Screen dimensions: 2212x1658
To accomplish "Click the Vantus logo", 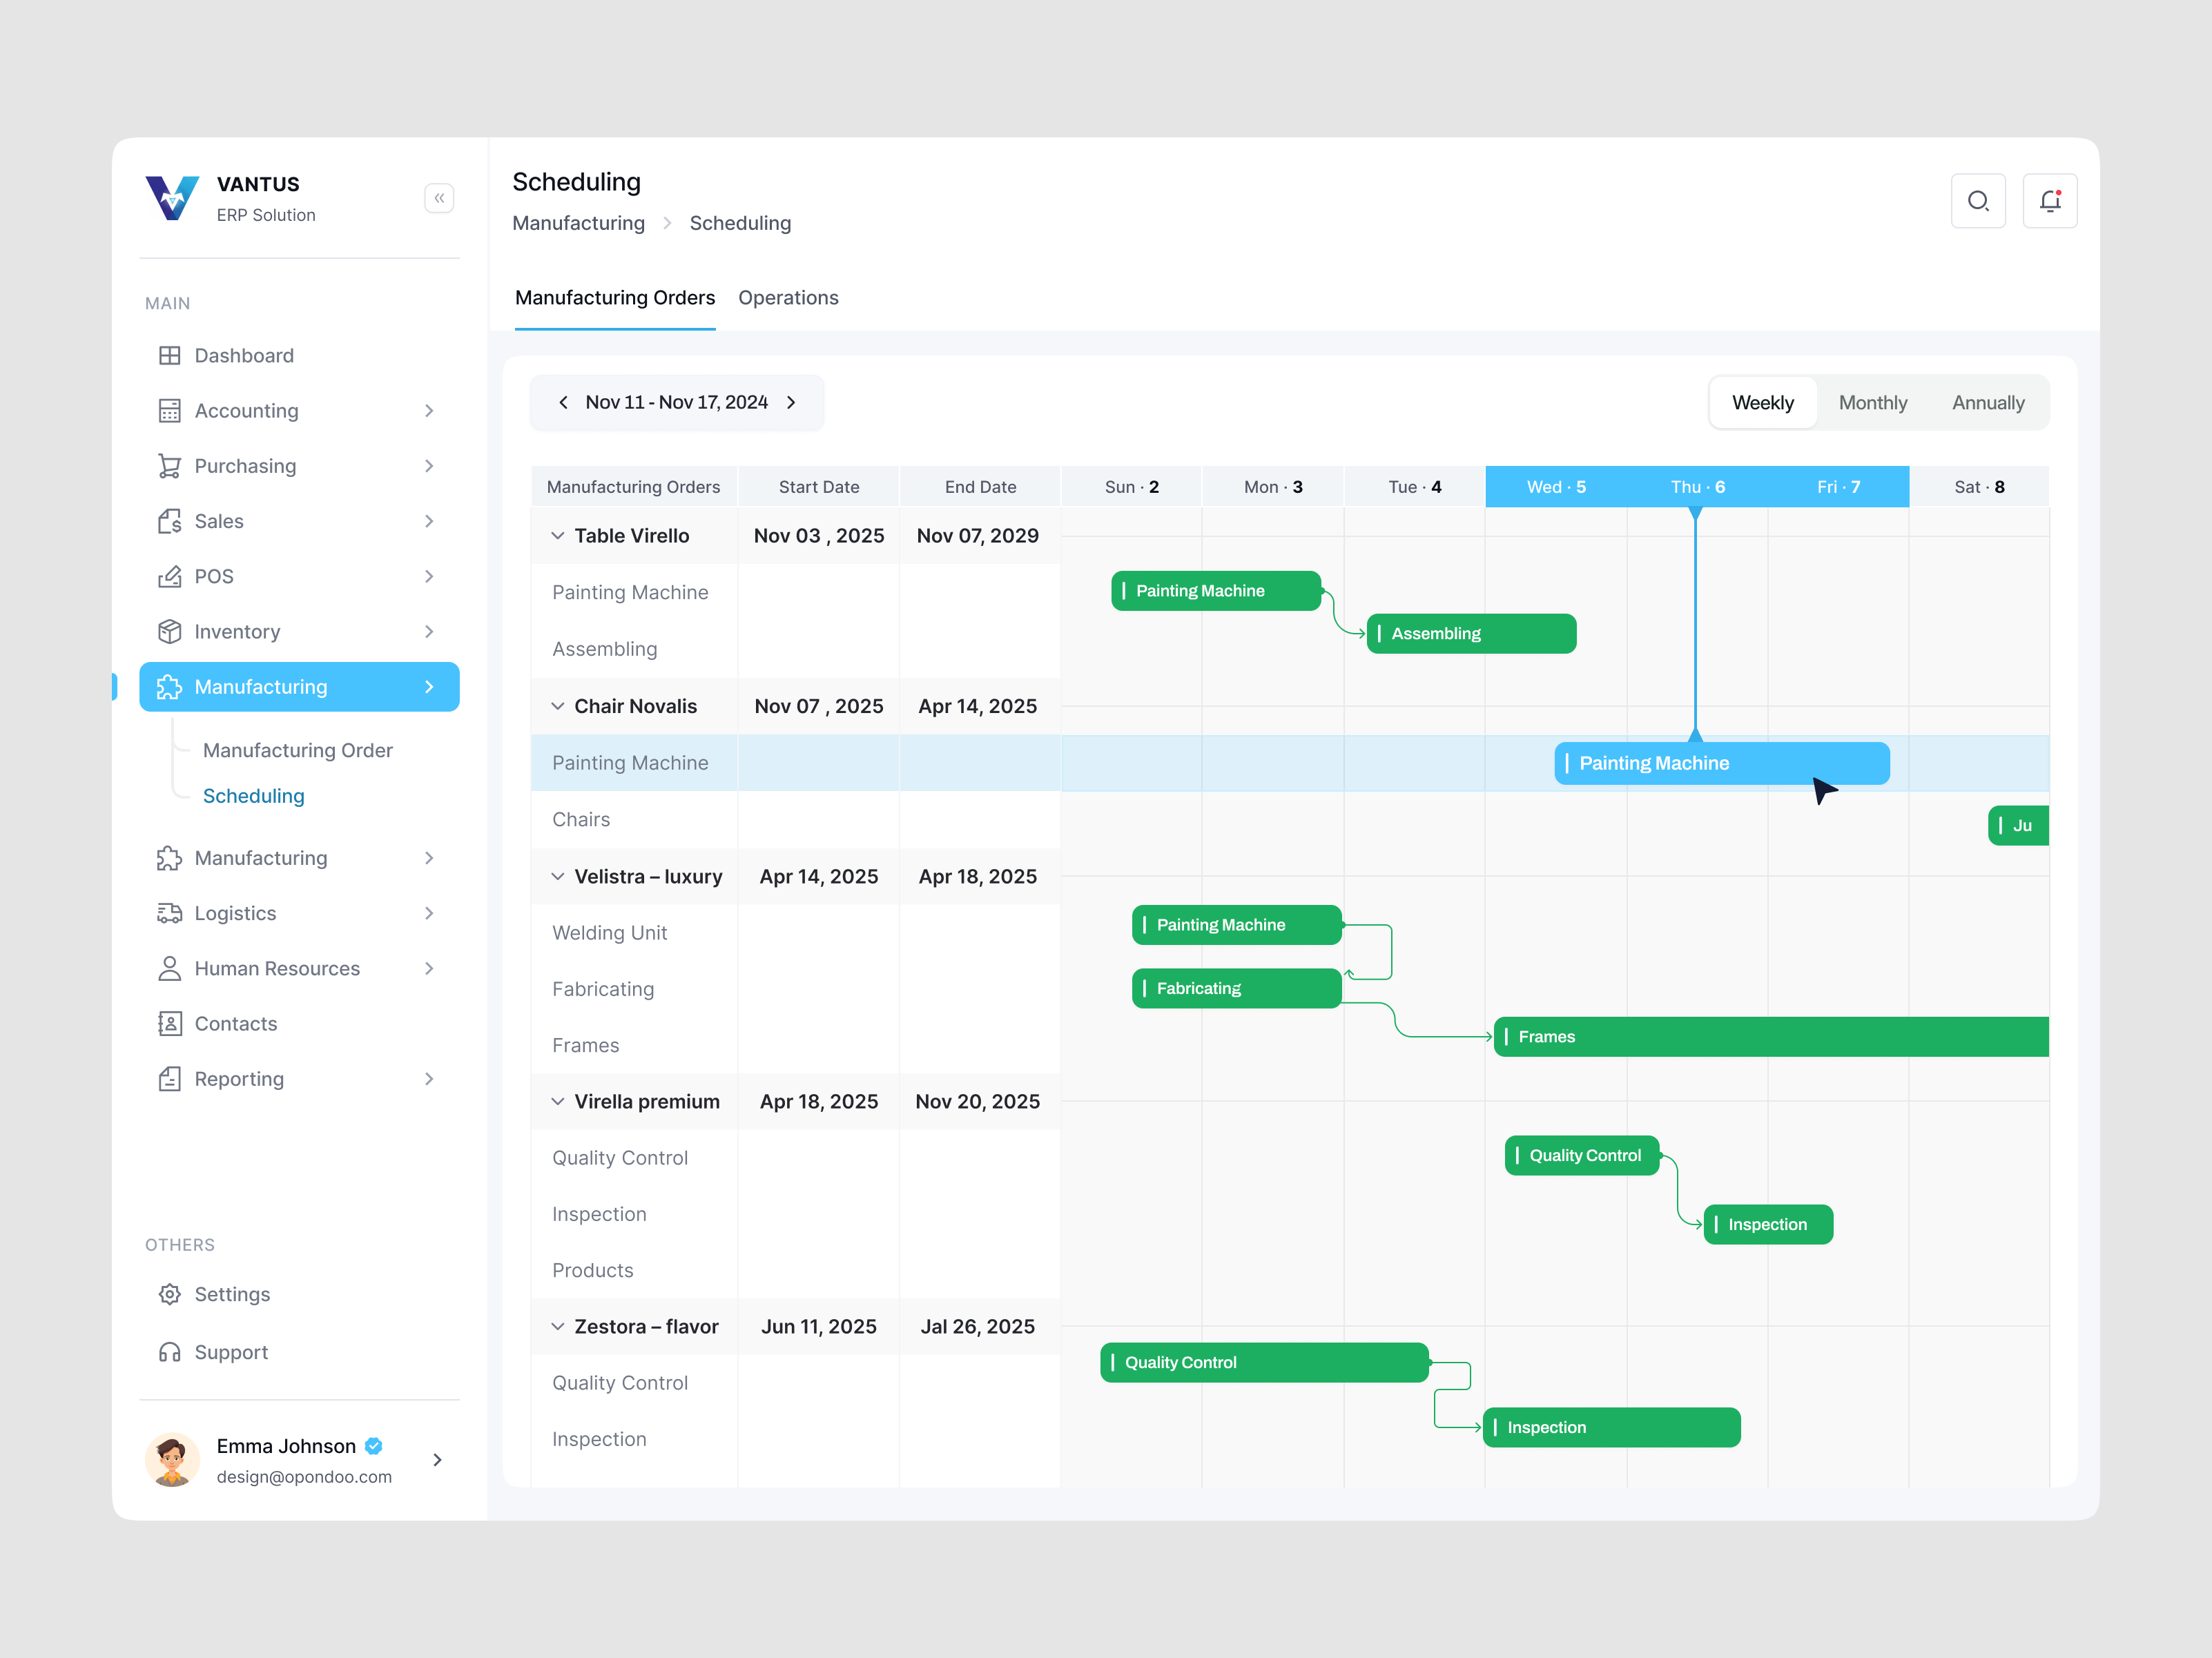I will click(x=172, y=198).
